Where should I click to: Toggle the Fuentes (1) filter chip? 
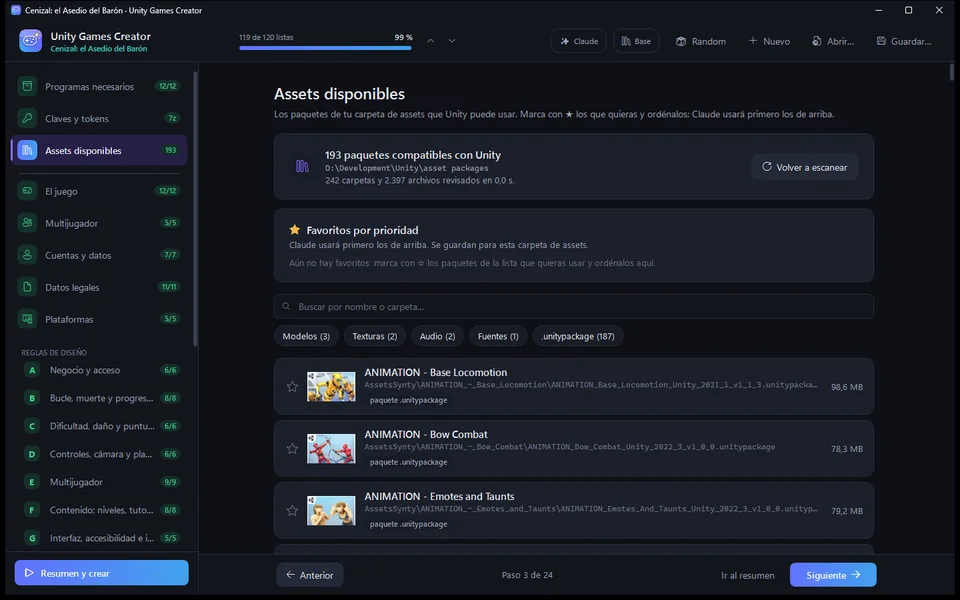(498, 336)
